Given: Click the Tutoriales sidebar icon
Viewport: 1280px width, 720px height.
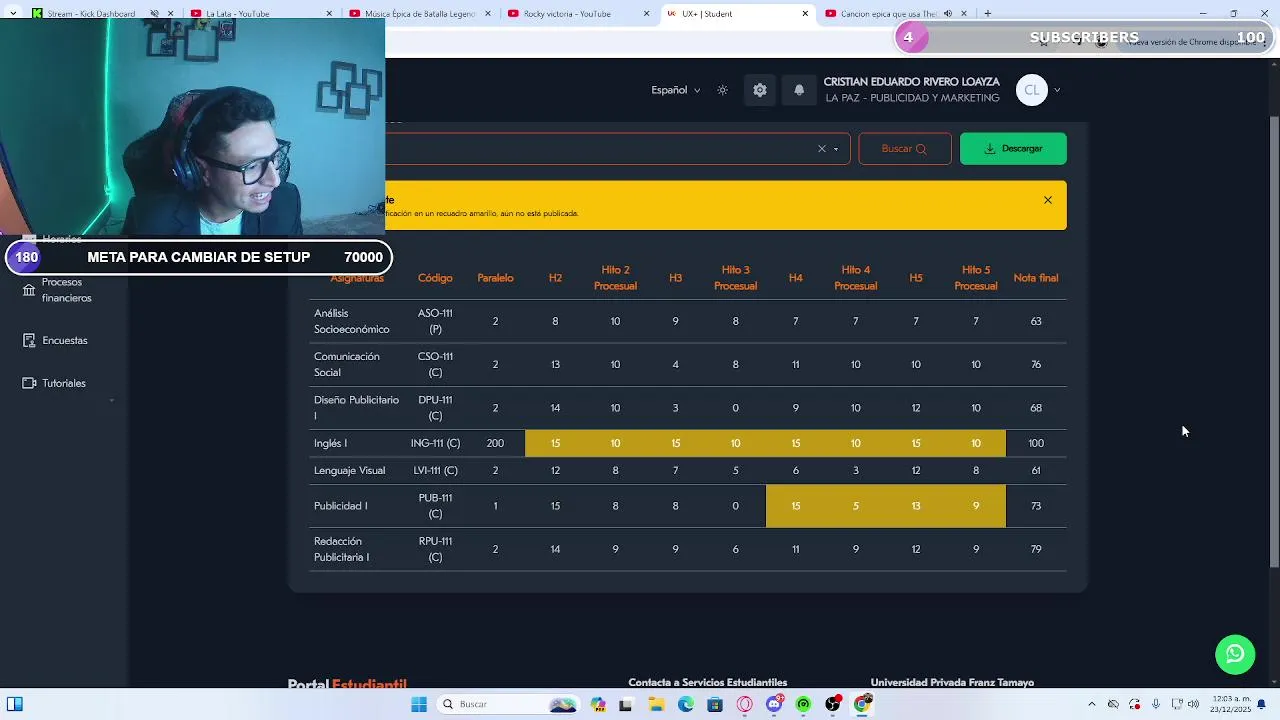Looking at the screenshot, I should pyautogui.click(x=29, y=383).
